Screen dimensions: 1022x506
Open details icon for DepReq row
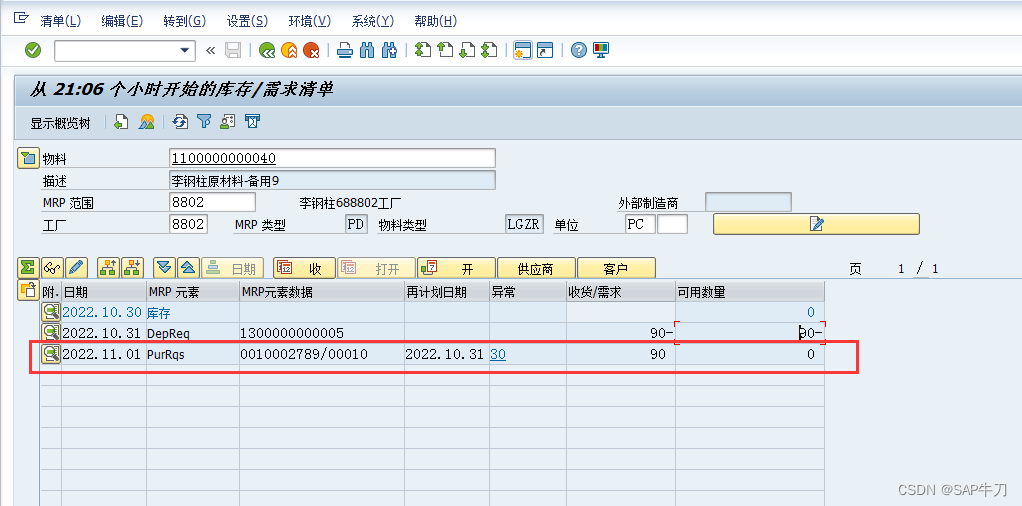tap(51, 333)
